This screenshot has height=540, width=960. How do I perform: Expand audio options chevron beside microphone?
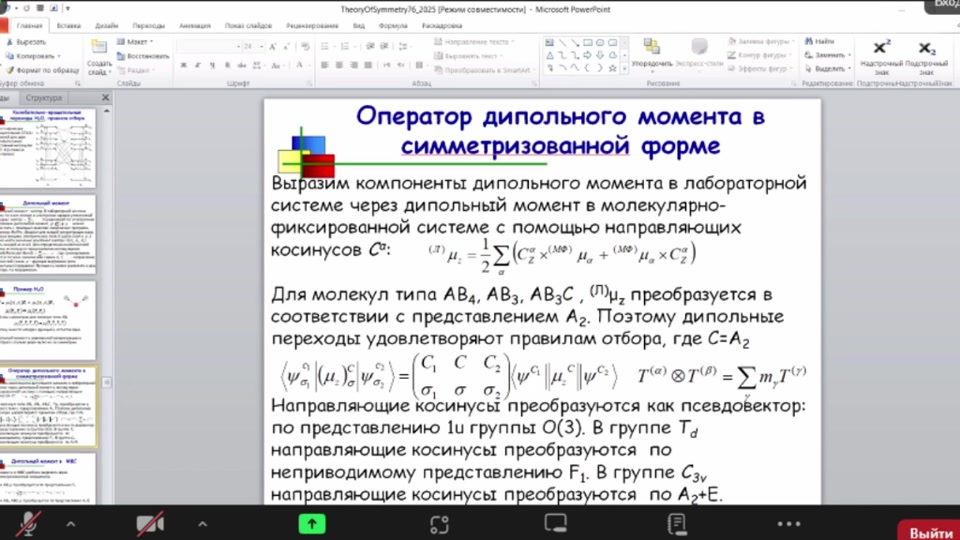click(x=70, y=523)
